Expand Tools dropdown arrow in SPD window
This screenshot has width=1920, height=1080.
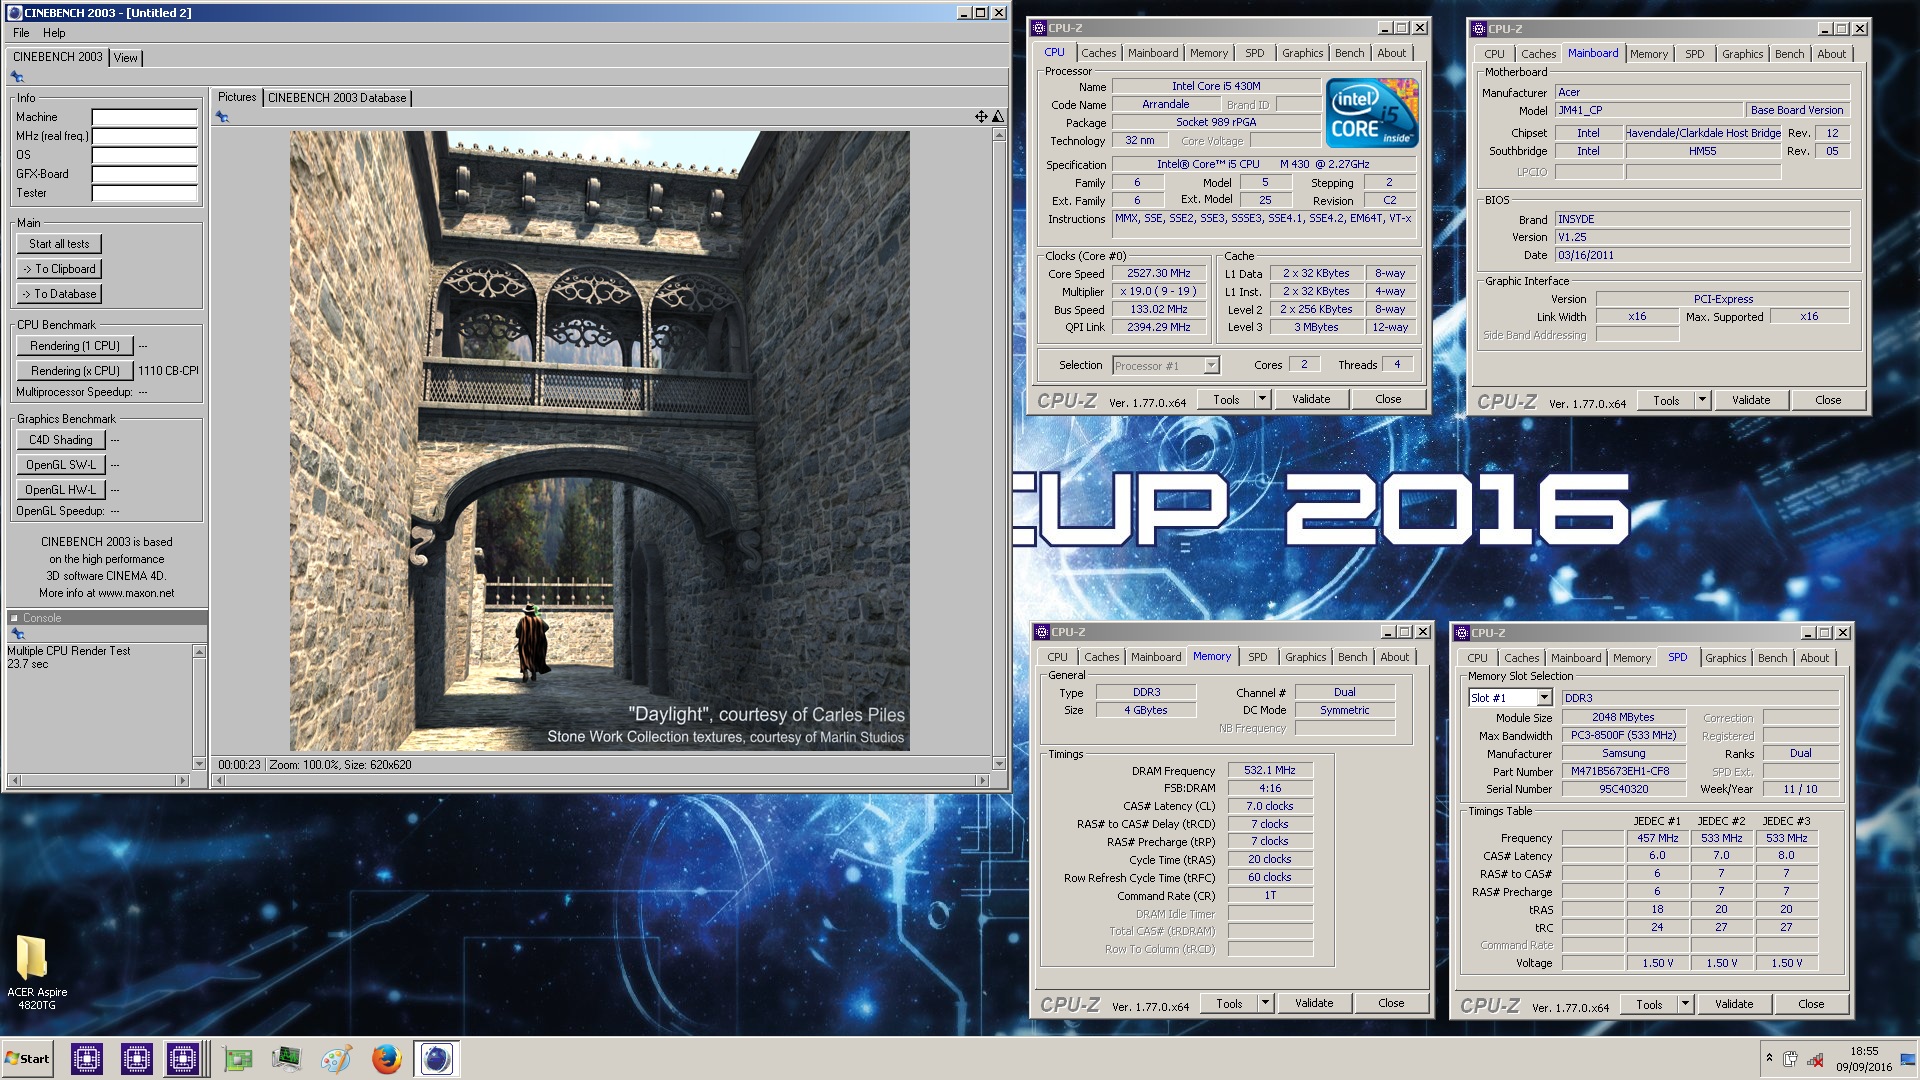[1685, 1004]
